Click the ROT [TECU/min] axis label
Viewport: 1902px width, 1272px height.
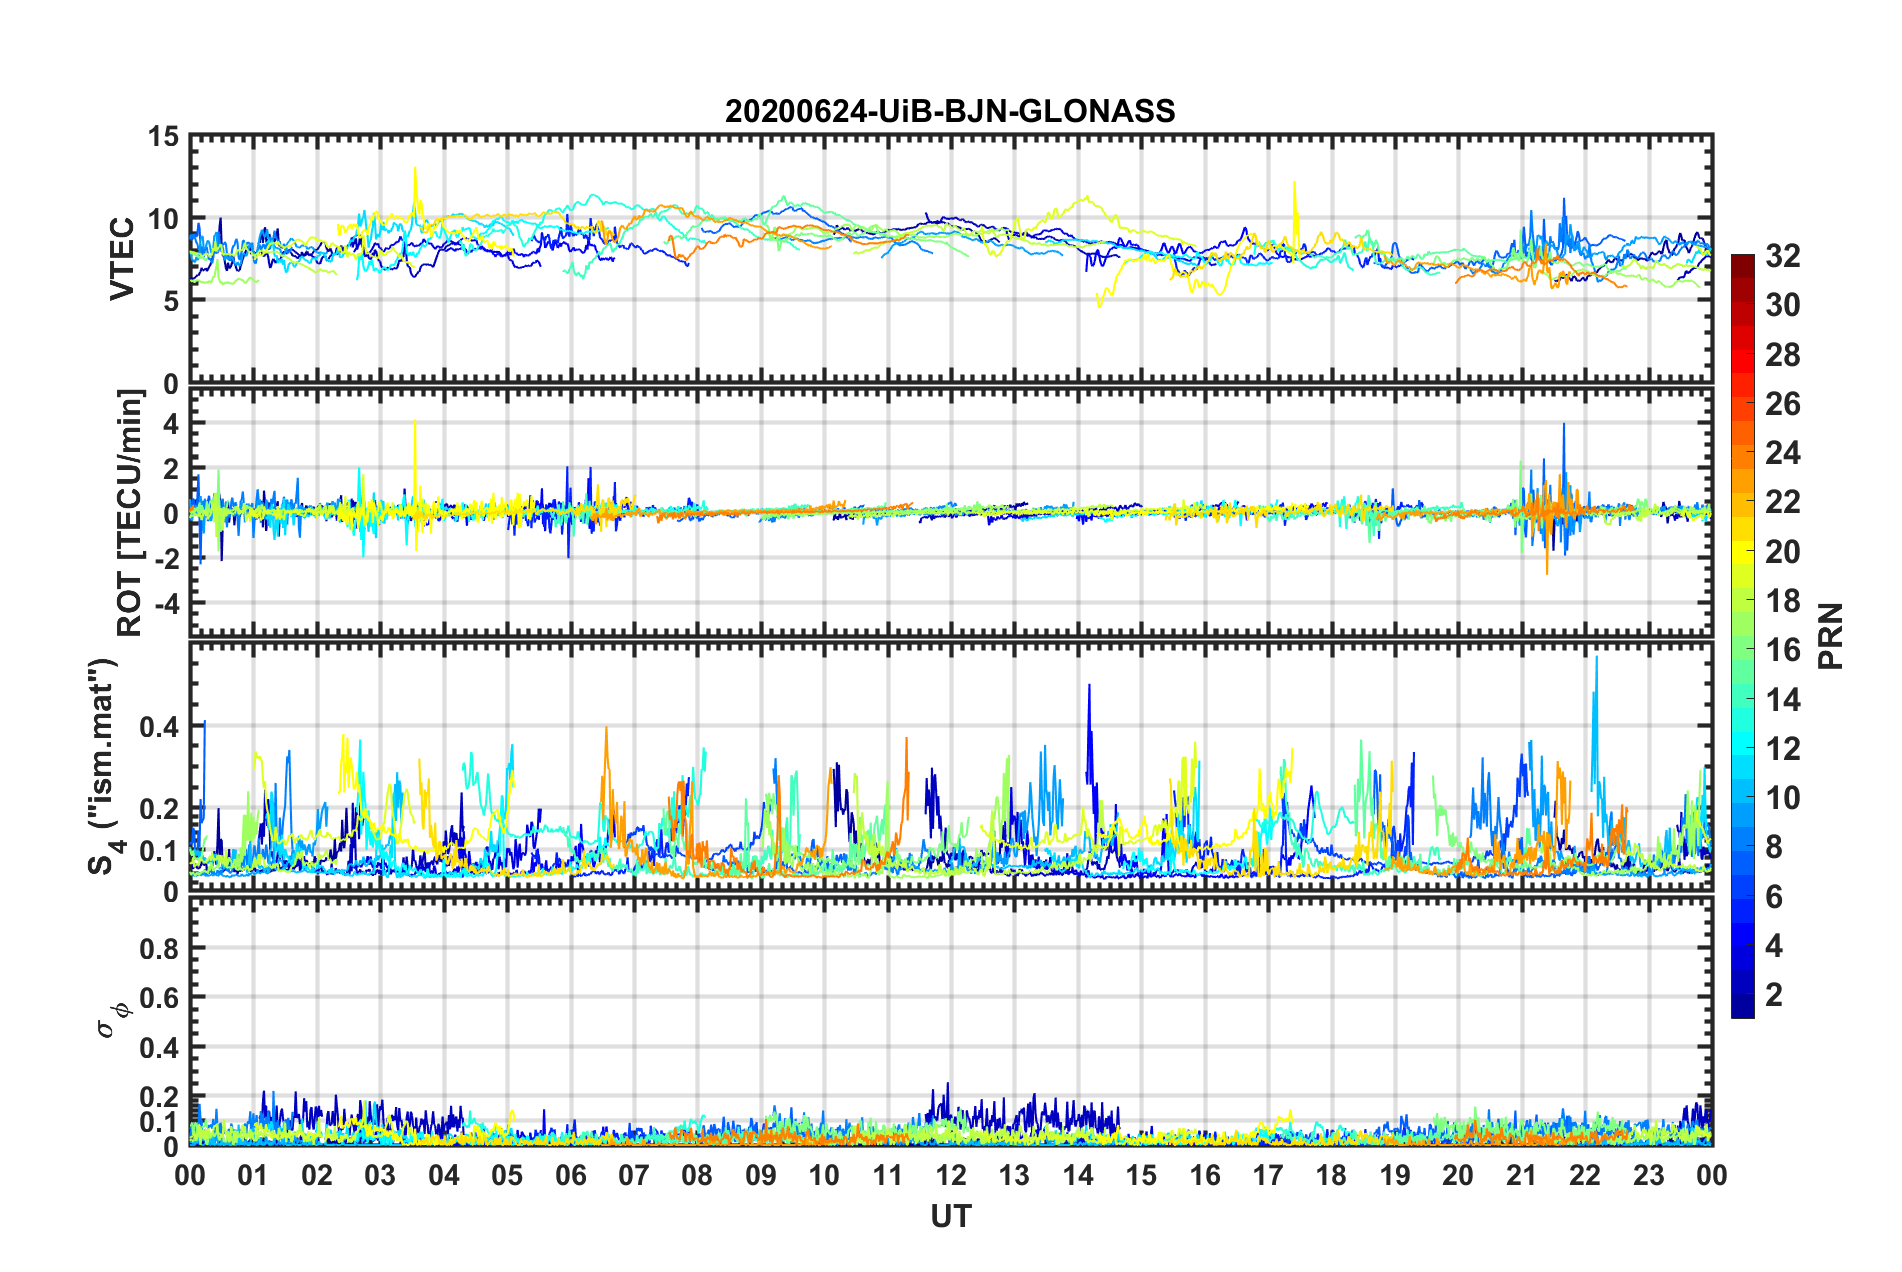(x=130, y=513)
